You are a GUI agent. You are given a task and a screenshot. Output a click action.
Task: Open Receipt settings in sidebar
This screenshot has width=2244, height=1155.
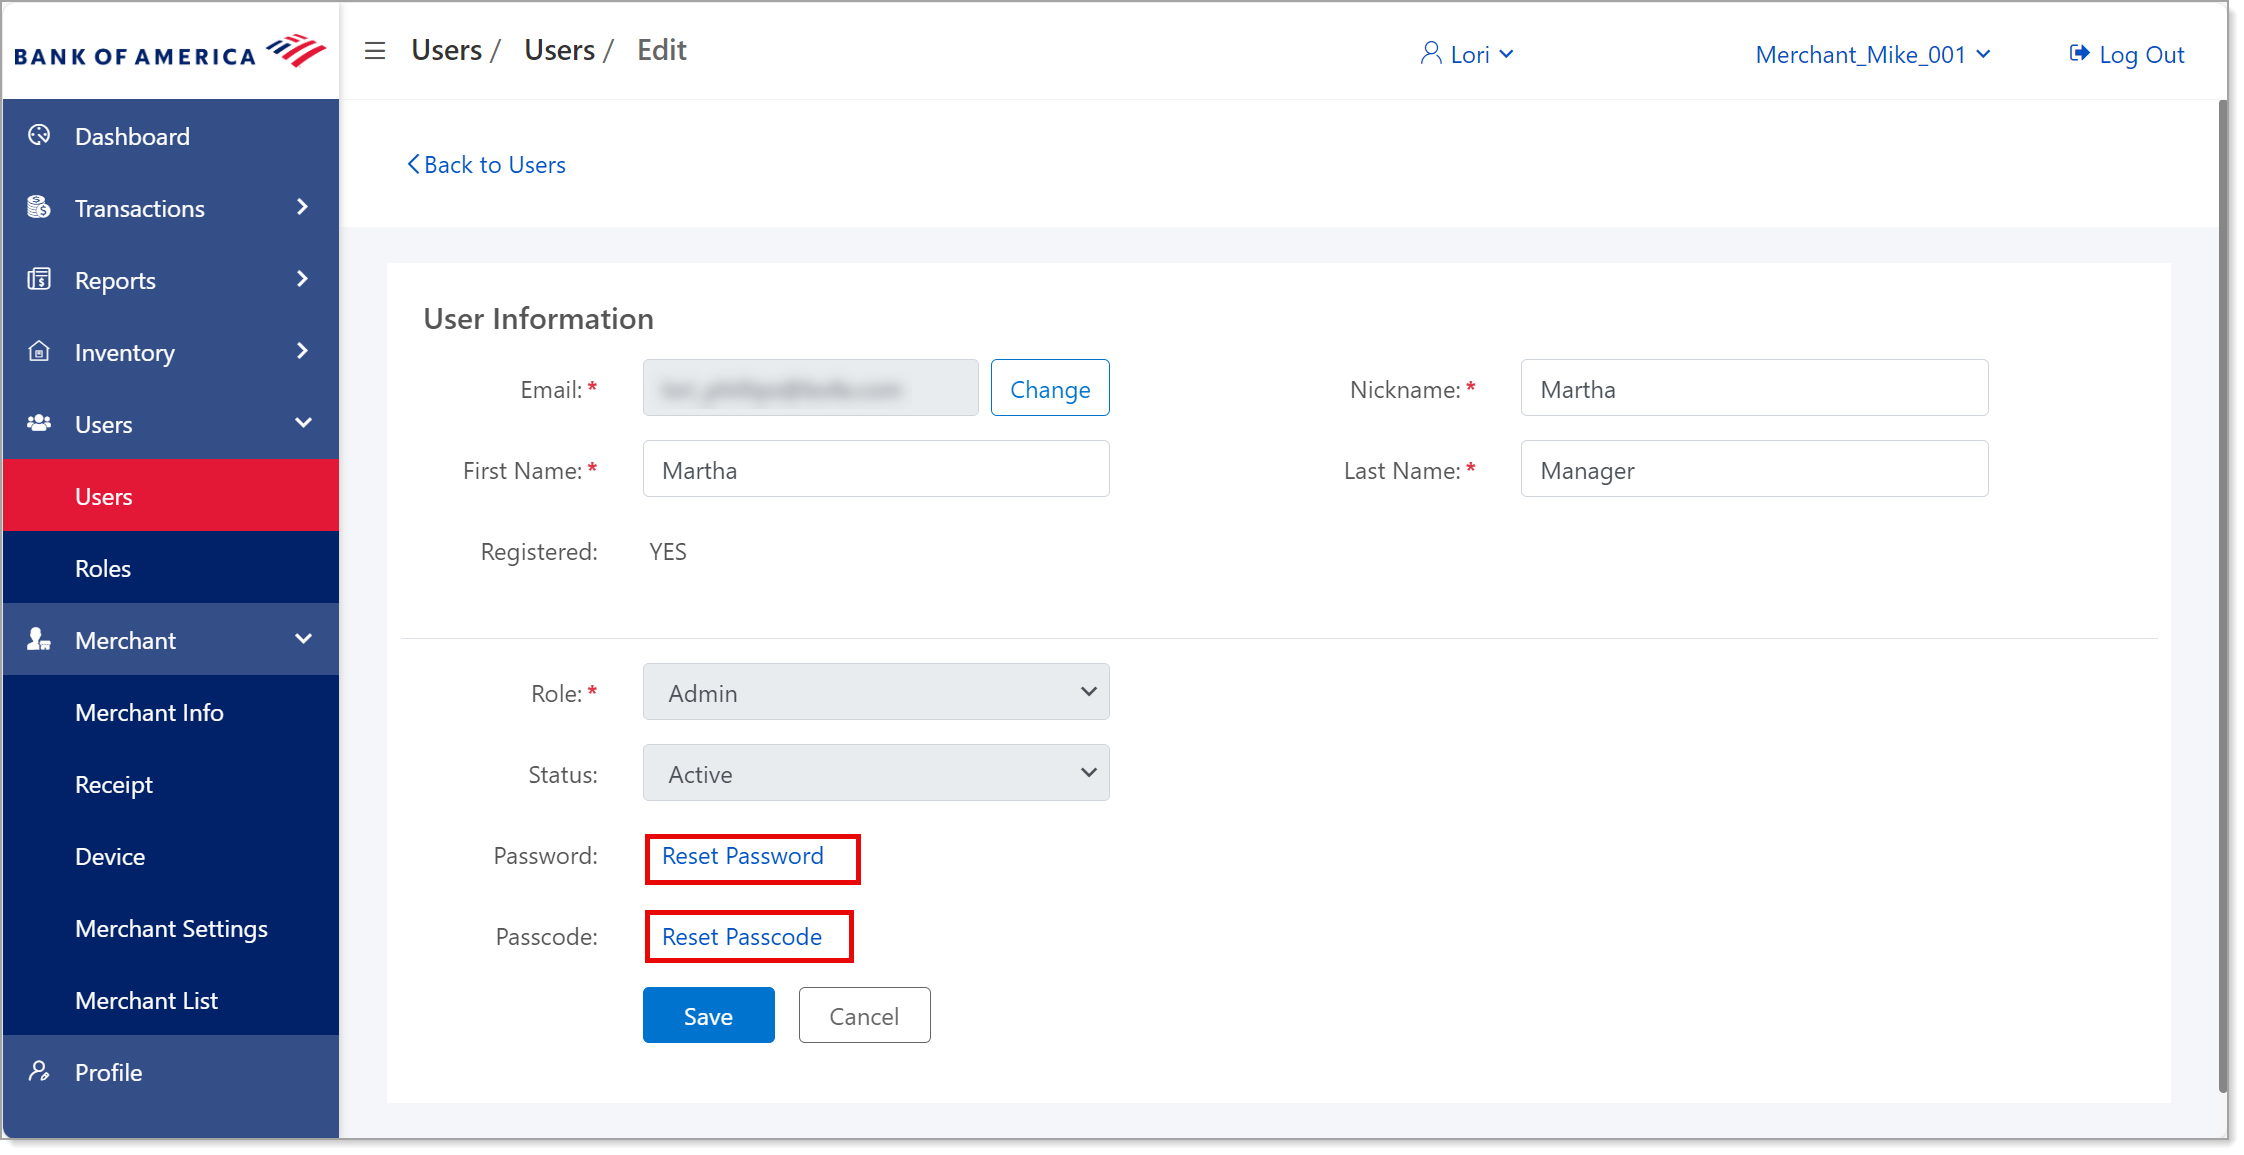(x=171, y=784)
